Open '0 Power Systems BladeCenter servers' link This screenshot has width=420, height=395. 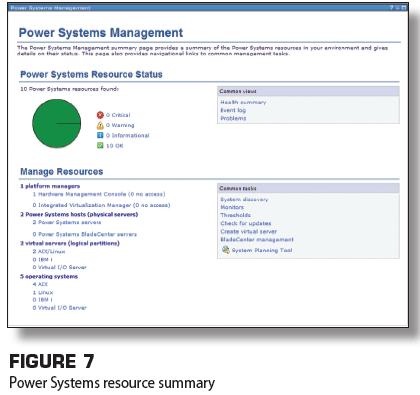point(85,234)
